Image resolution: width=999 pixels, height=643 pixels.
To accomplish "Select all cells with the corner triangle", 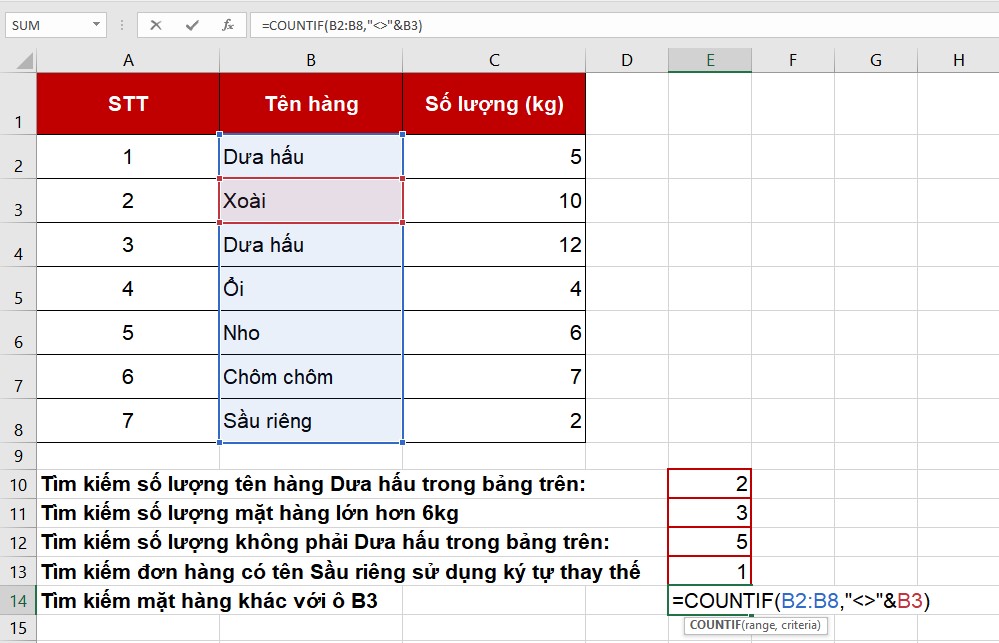I will [24, 61].
